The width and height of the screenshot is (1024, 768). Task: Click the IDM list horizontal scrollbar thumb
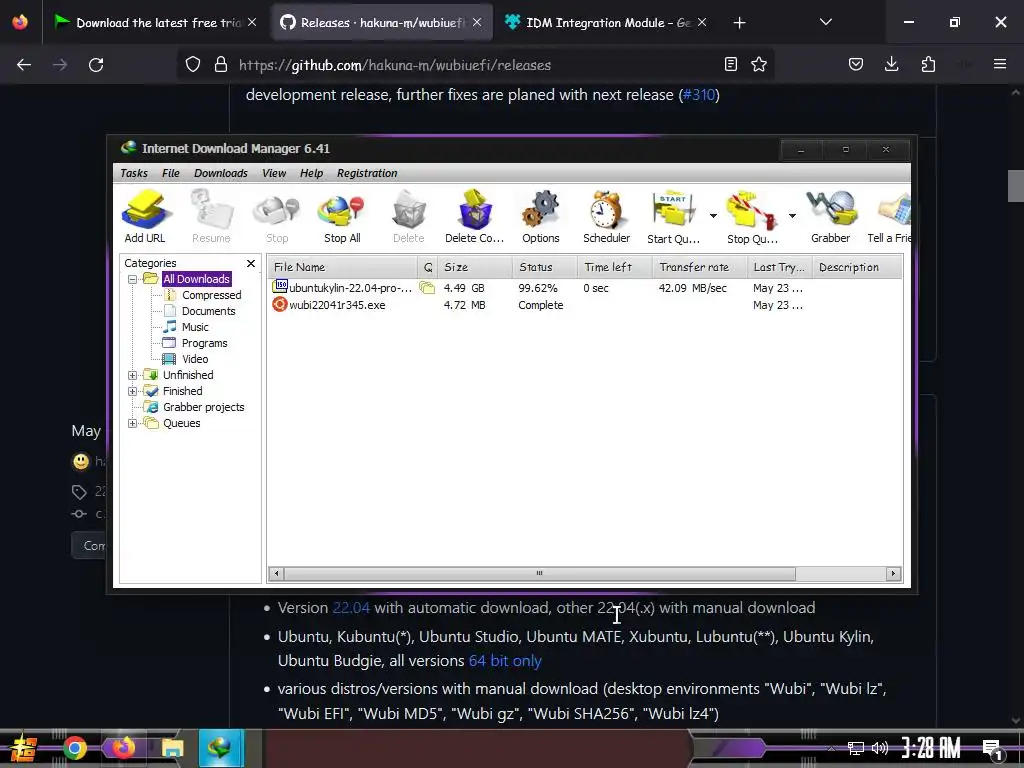(x=539, y=573)
